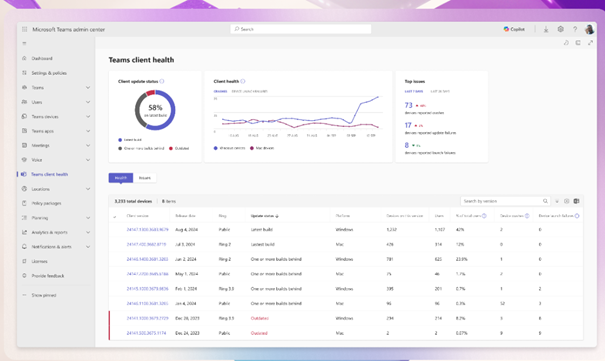The height and width of the screenshot is (361, 605).
Task: Open Policy packages in the sidebar
Action: pyautogui.click(x=46, y=203)
